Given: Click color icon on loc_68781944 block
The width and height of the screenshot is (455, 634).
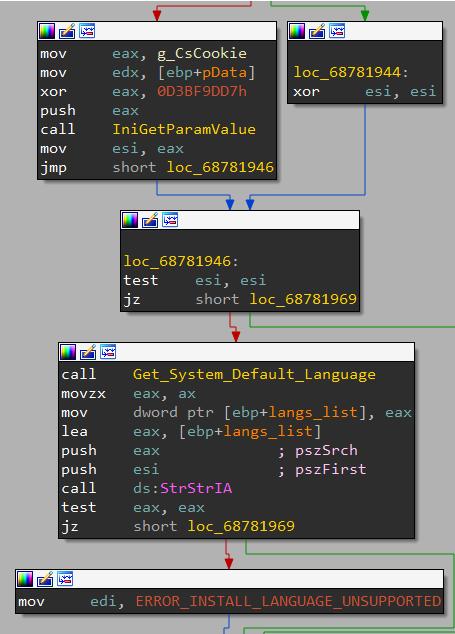Looking at the screenshot, I should pos(297,31).
